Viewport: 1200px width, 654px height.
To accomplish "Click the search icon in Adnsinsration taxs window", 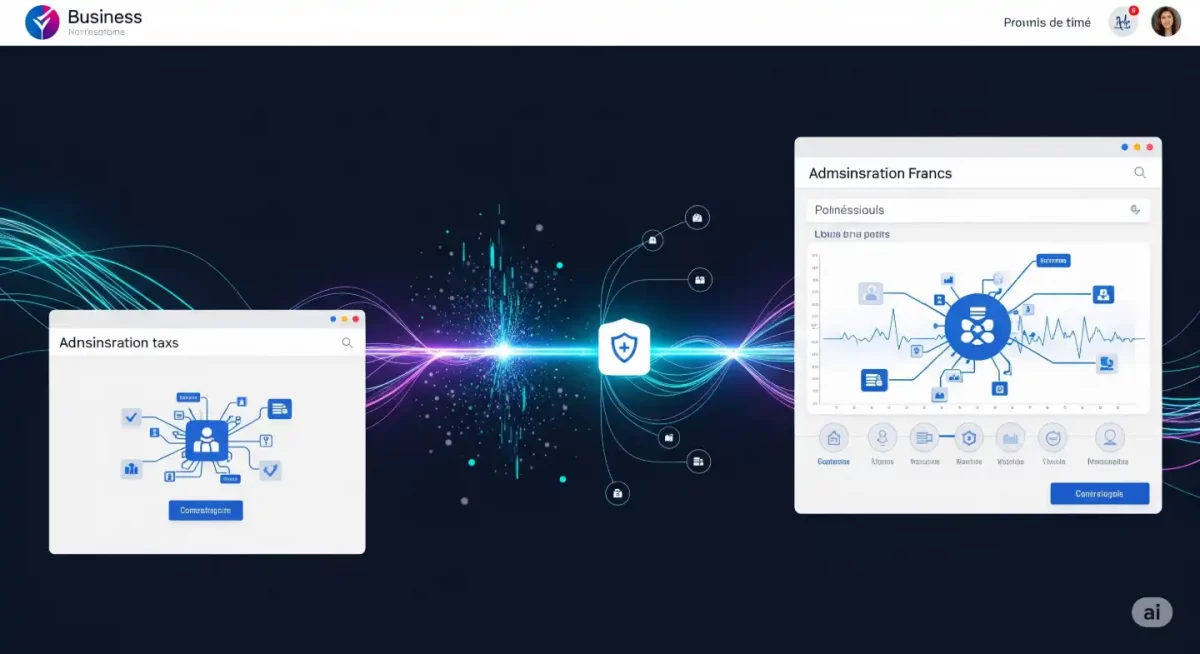I will (x=347, y=342).
